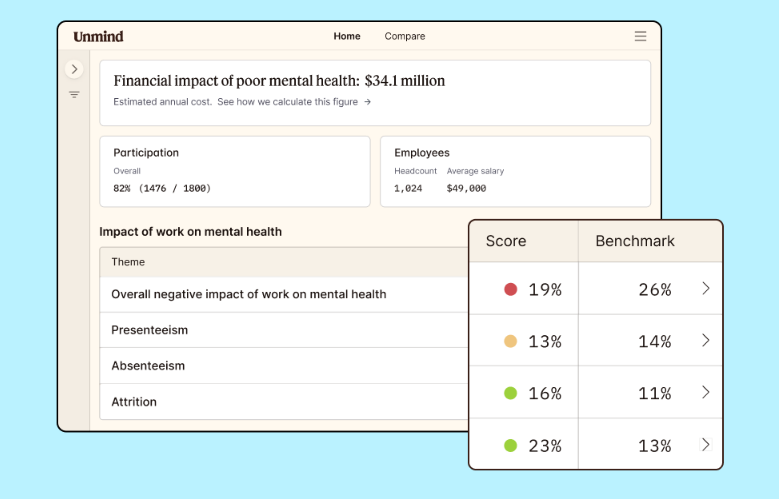Expand the sidebar with arrow button
The image size is (779, 499).
click(x=74, y=69)
